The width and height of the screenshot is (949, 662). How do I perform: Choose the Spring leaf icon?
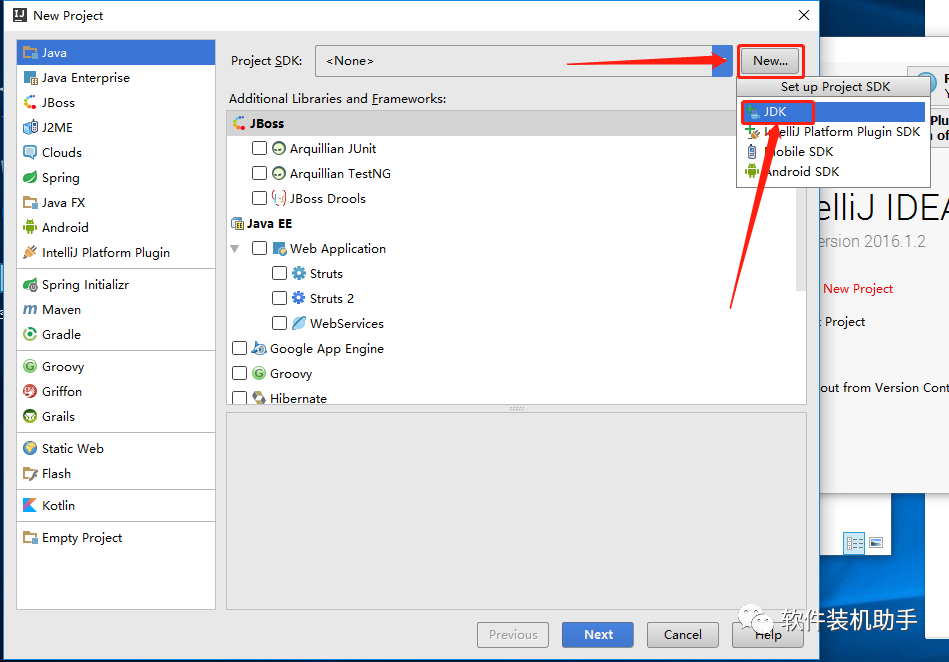point(30,177)
